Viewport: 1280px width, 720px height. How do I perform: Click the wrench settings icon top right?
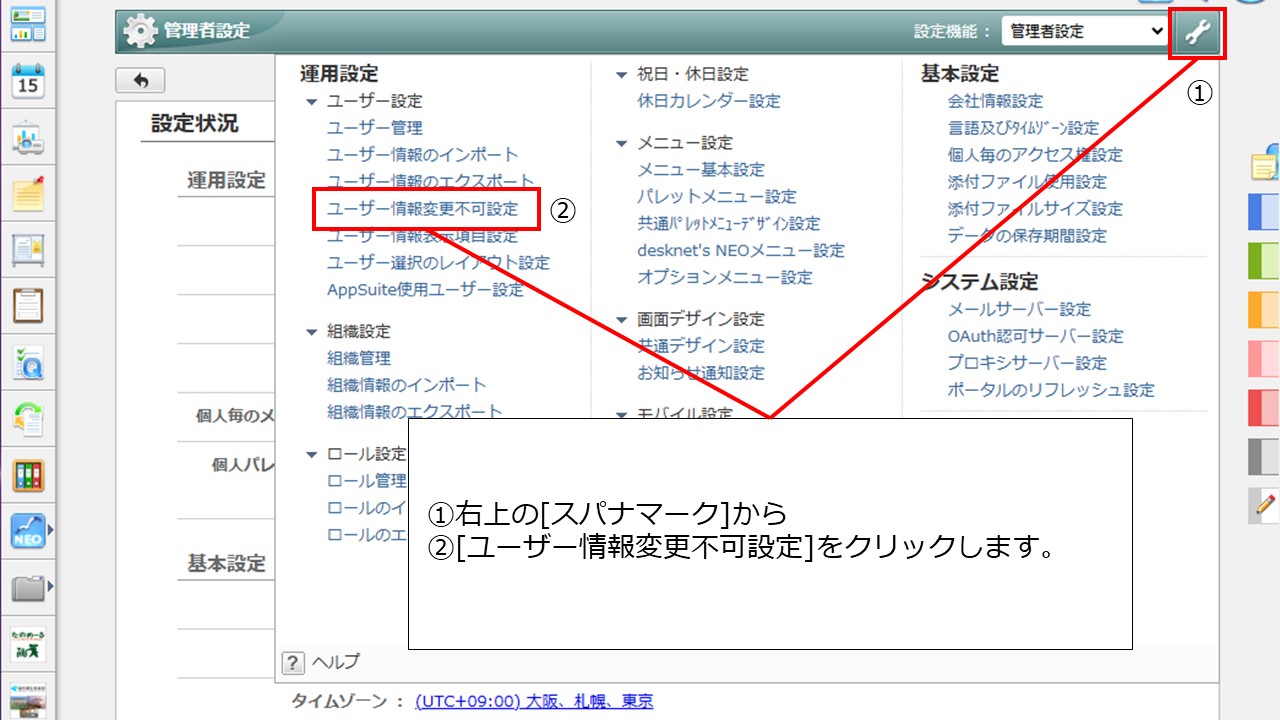1196,31
